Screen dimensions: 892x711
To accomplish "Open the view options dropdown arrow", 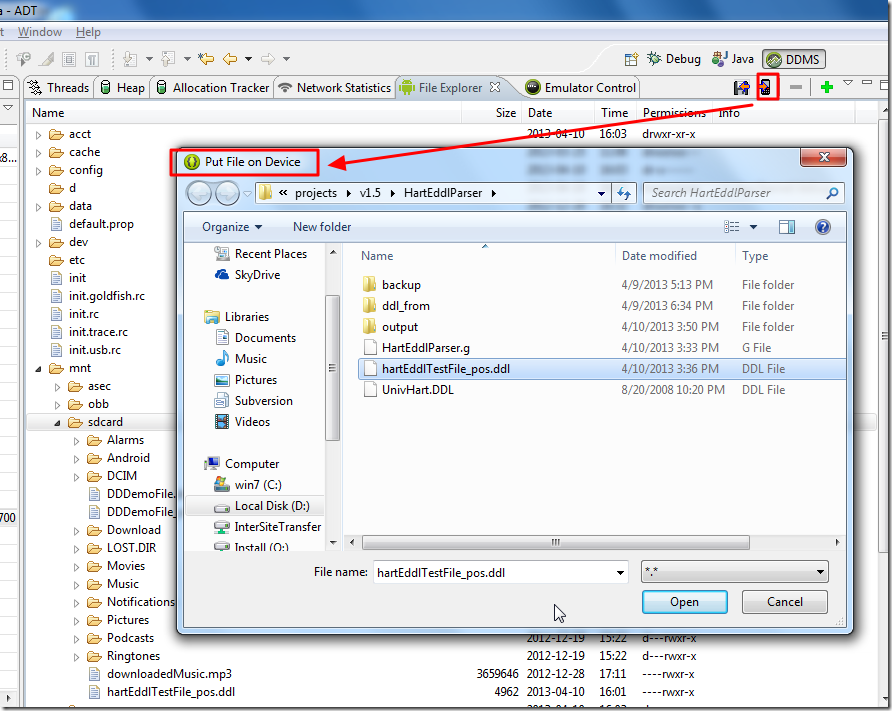I will (753, 227).
